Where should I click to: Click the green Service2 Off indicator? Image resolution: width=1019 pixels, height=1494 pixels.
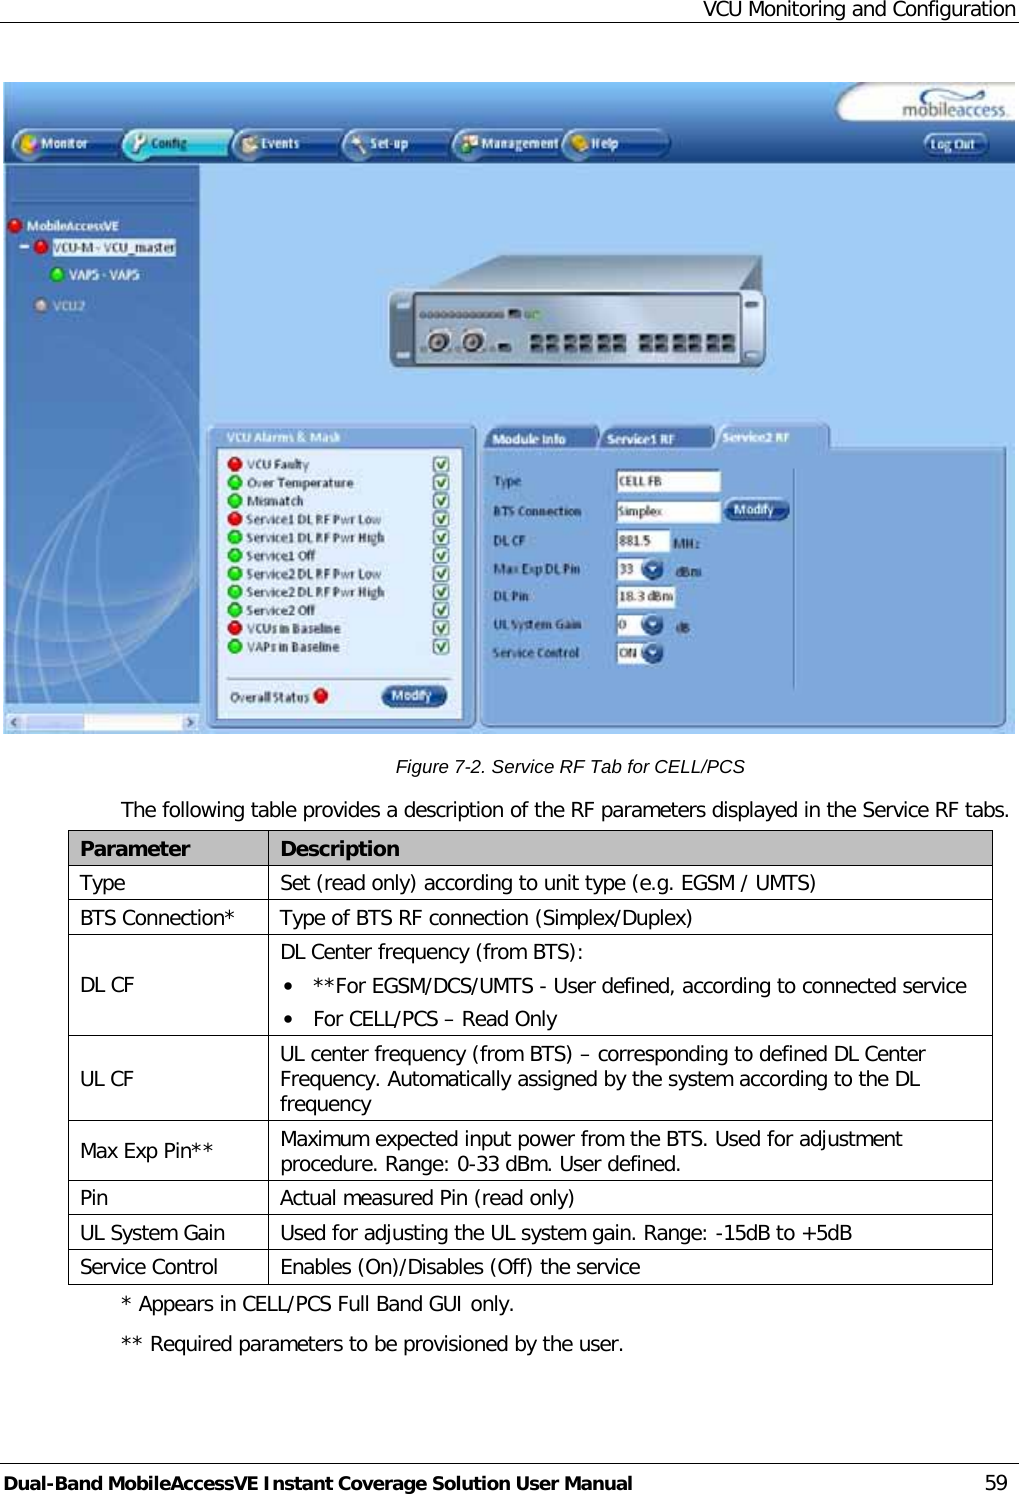point(235,609)
